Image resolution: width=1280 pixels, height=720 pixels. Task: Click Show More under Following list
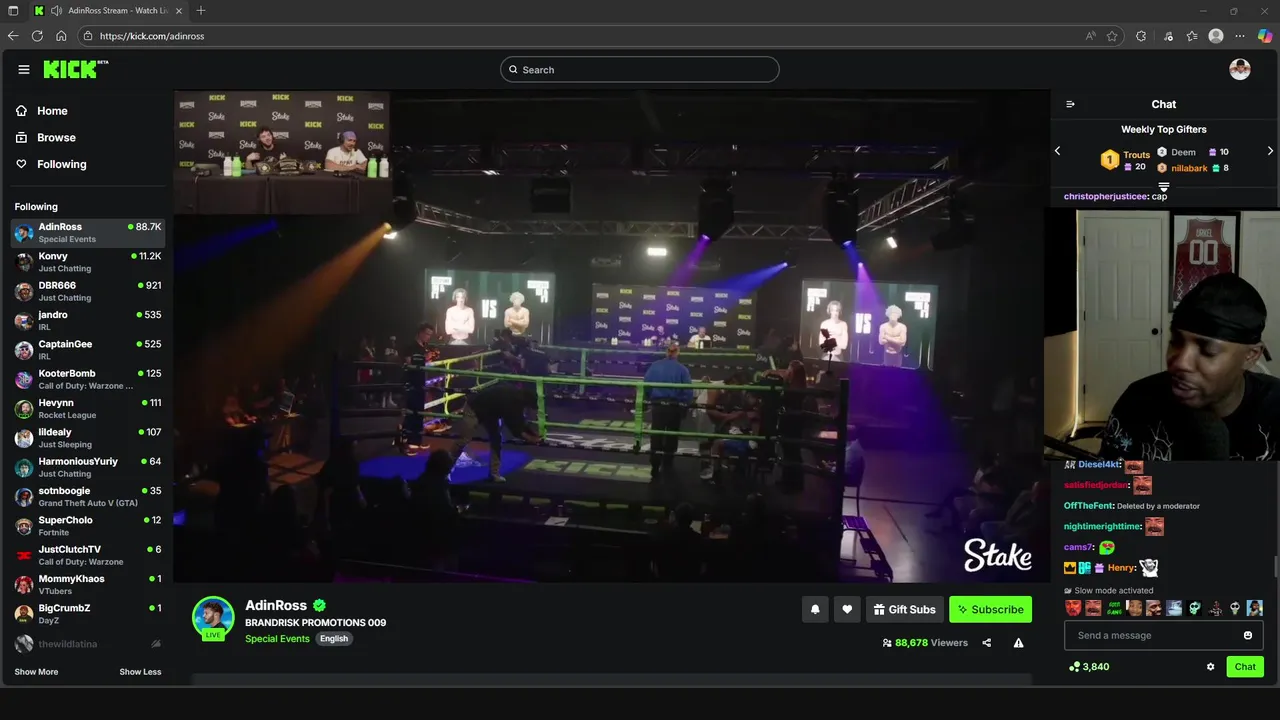(x=36, y=672)
